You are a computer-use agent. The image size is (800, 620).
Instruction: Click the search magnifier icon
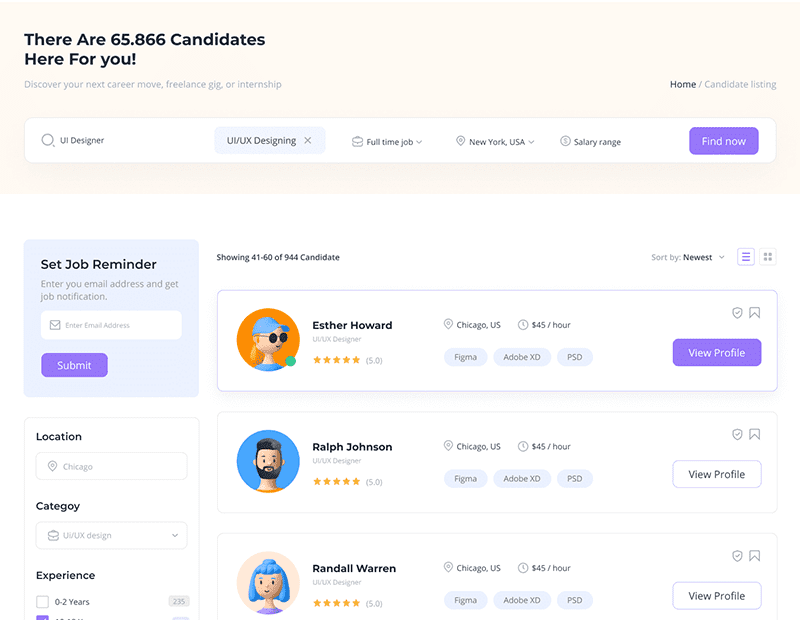[47, 141]
